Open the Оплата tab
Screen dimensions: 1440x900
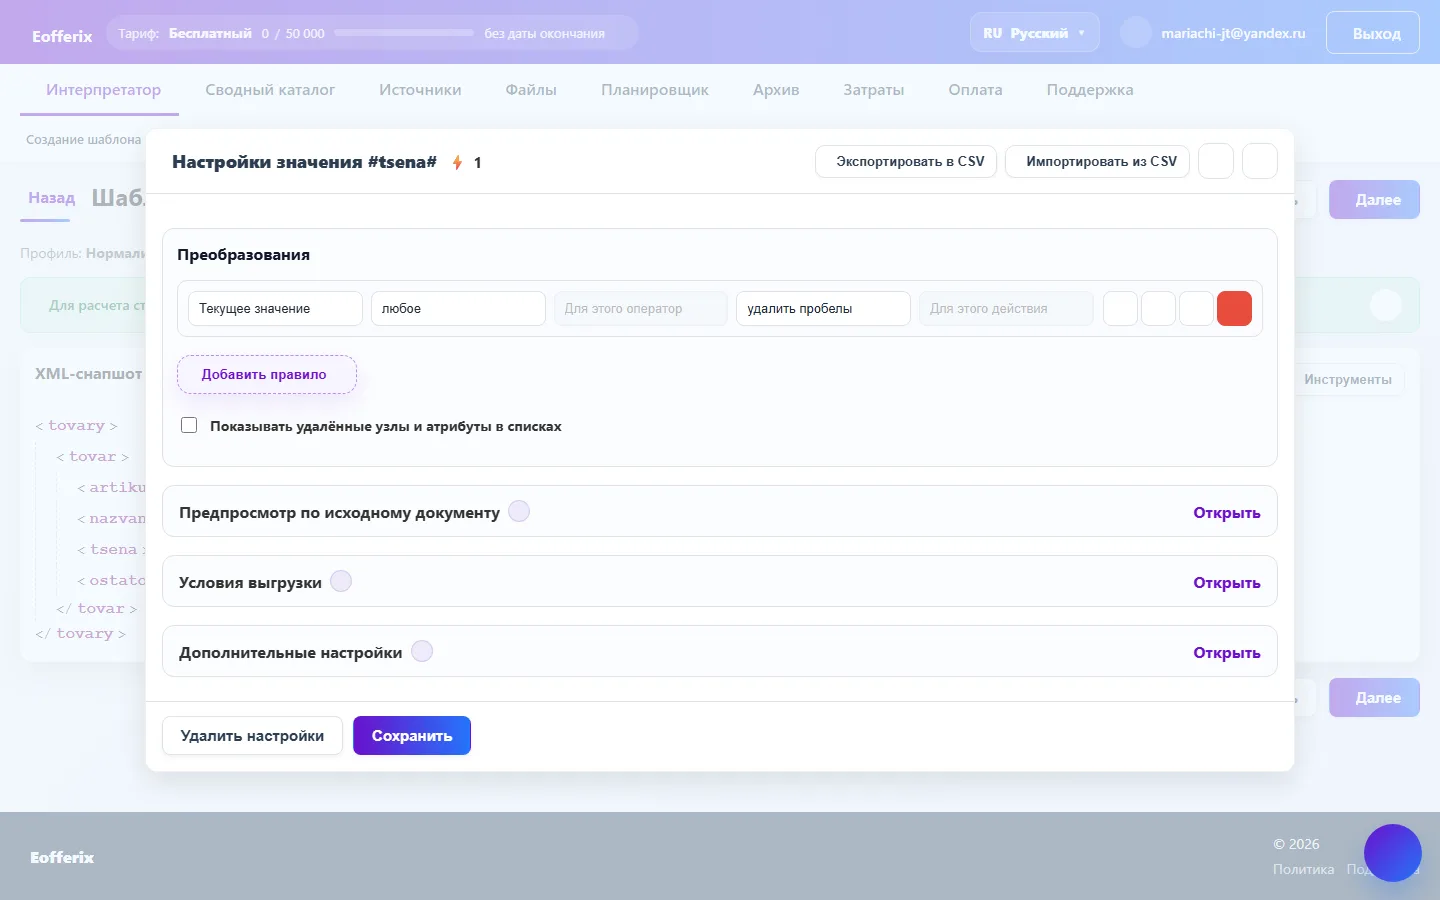pyautogui.click(x=975, y=90)
